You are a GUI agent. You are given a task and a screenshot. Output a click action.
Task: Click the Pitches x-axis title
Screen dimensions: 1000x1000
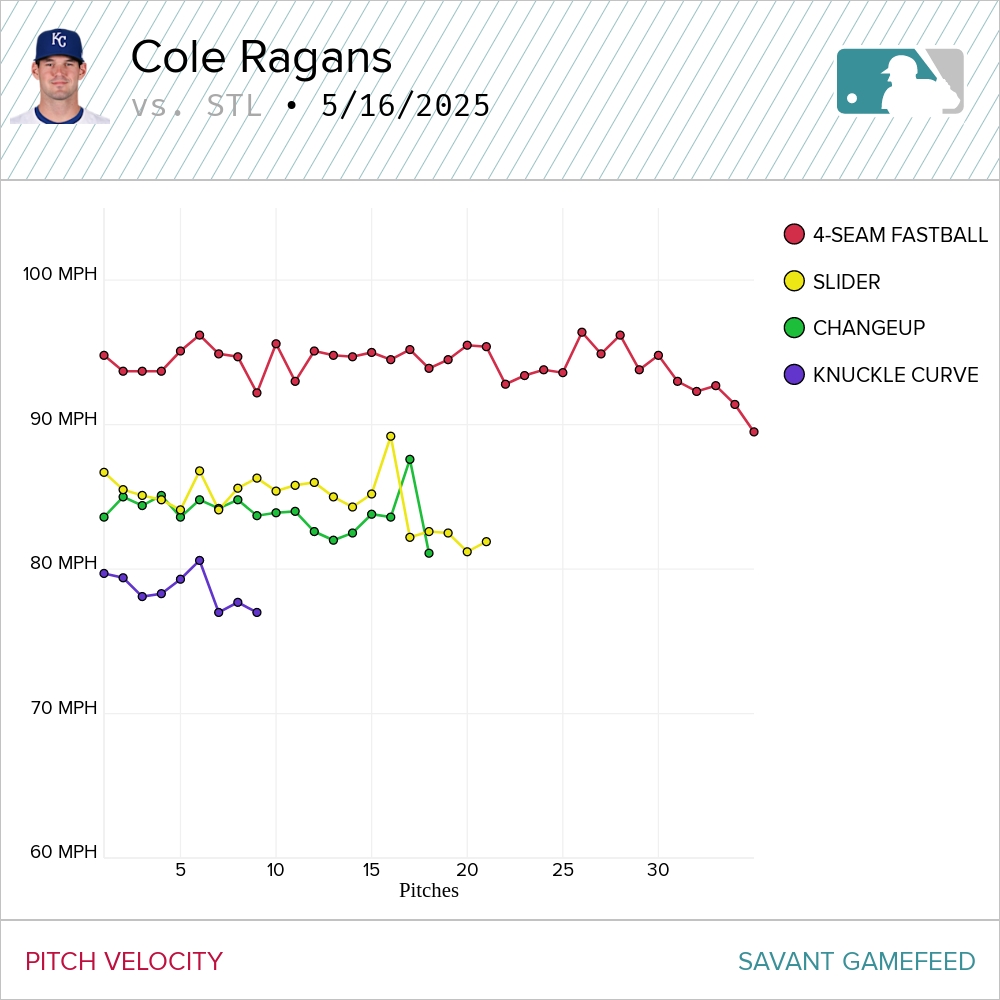pyautogui.click(x=429, y=890)
